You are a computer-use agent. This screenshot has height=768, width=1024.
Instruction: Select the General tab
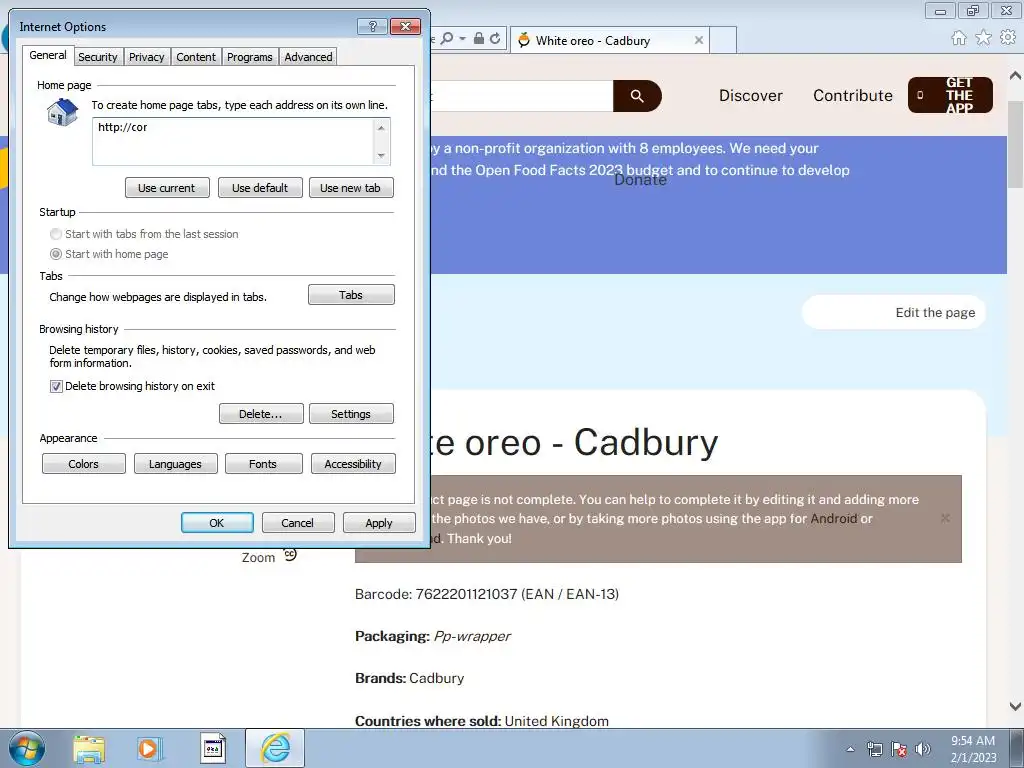pos(48,55)
